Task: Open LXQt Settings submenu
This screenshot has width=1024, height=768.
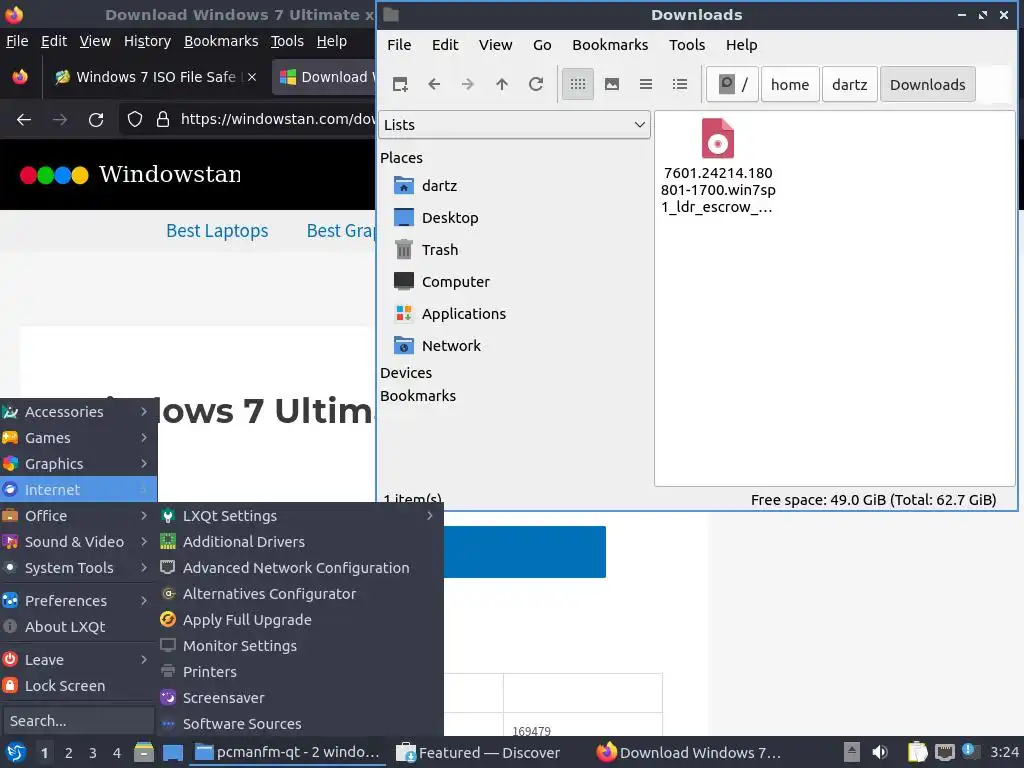Action: [300, 516]
